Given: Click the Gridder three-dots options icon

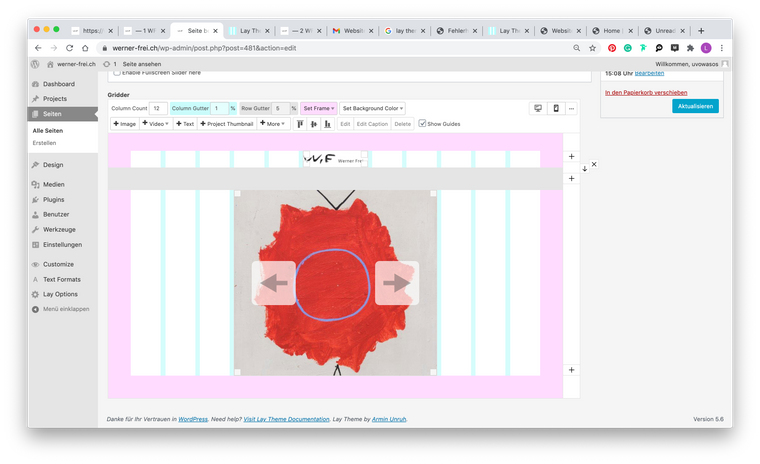Looking at the screenshot, I should pos(571,108).
